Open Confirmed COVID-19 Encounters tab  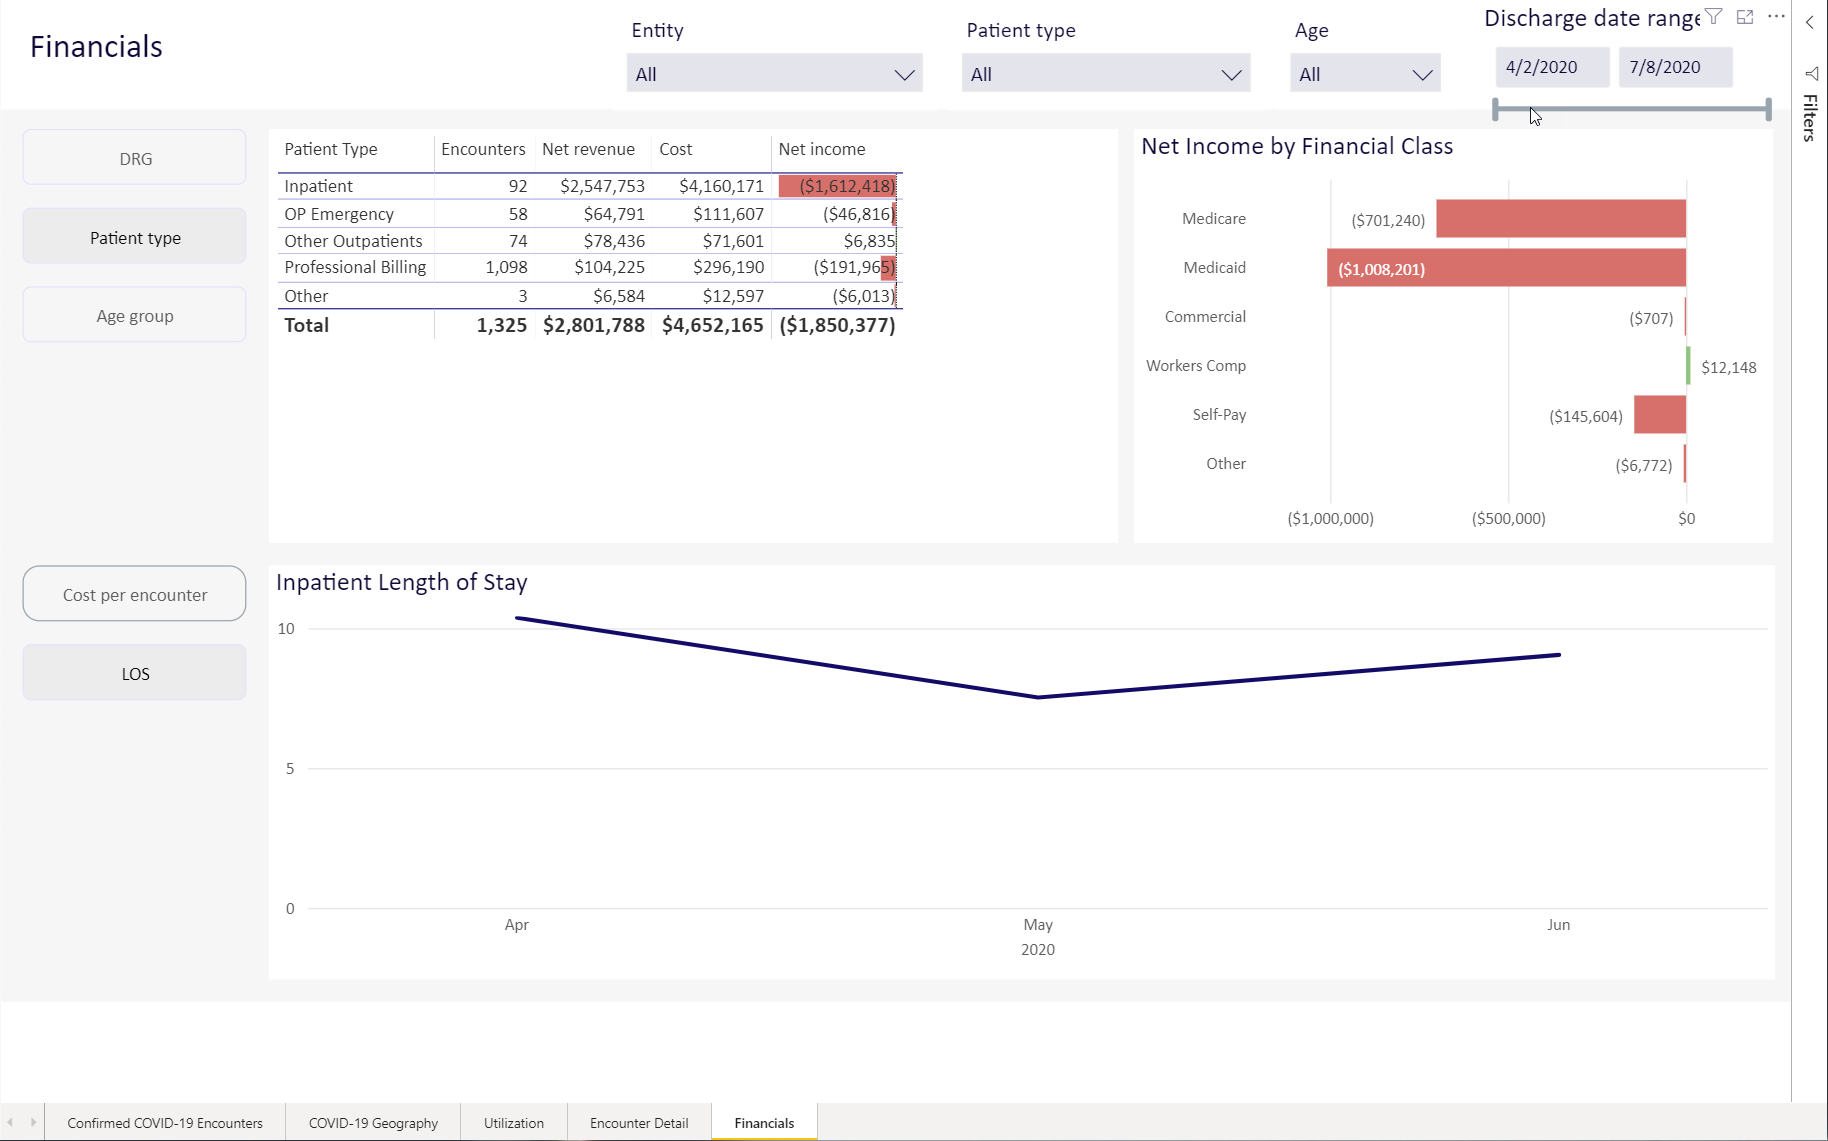point(165,1123)
